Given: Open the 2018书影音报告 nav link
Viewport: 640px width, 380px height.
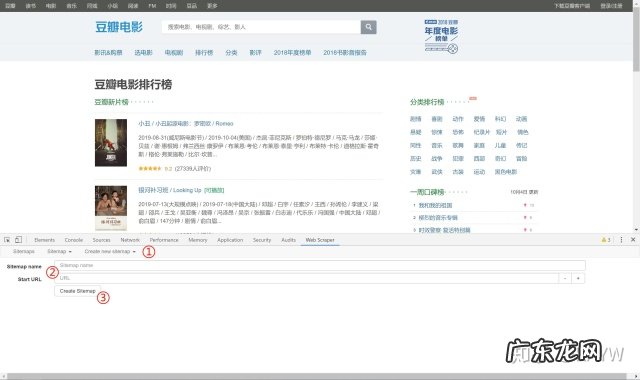Looking at the screenshot, I should click(x=345, y=53).
